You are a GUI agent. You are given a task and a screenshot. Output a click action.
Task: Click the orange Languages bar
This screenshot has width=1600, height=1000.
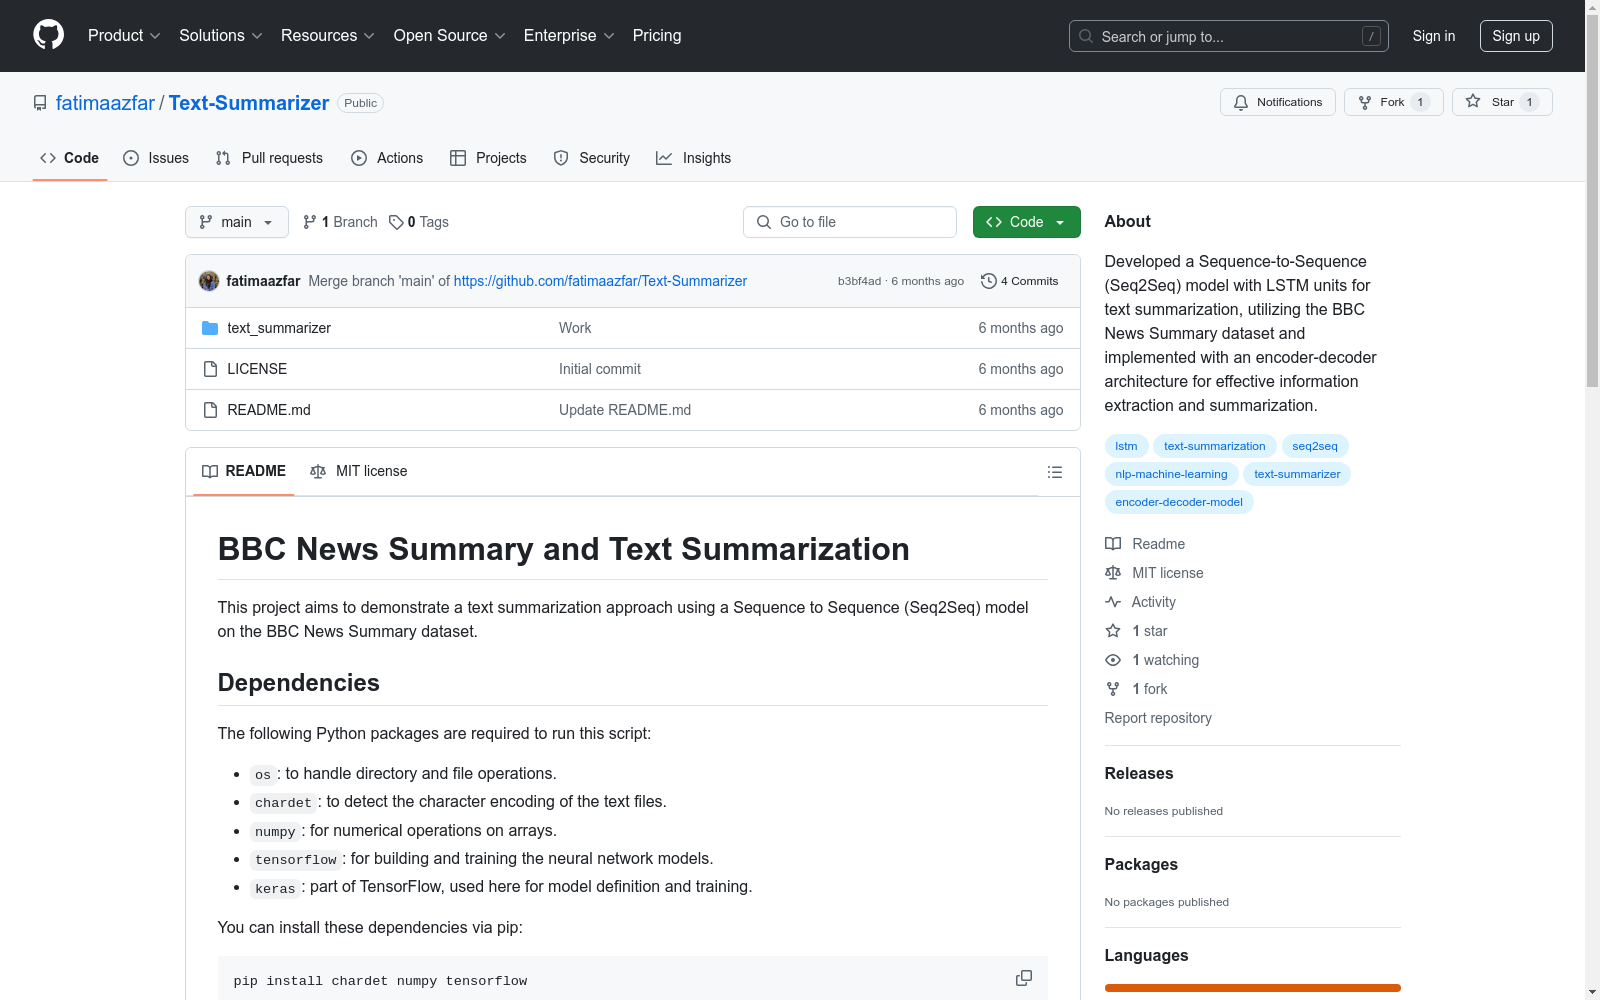tap(1253, 988)
